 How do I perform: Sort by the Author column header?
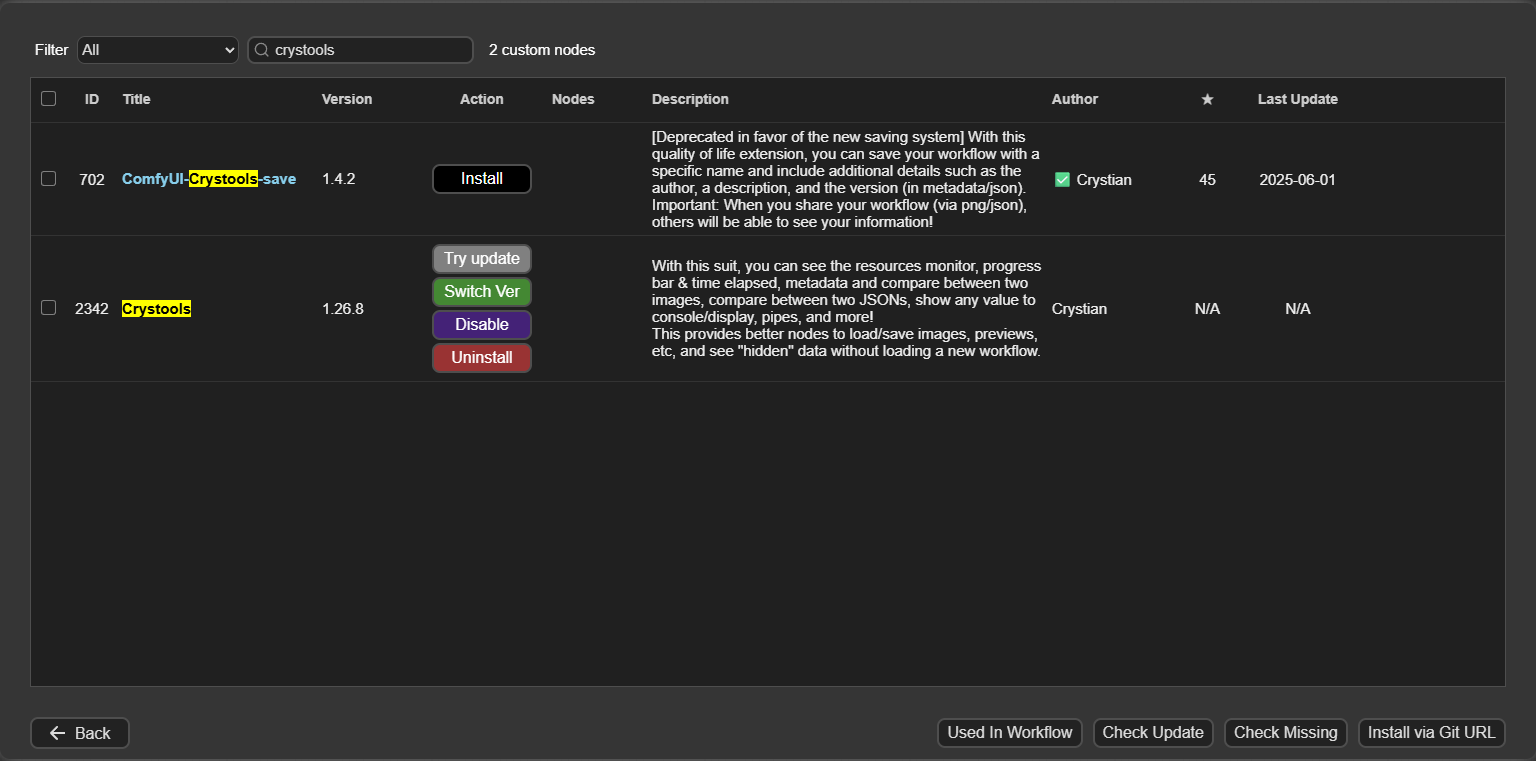[1074, 99]
